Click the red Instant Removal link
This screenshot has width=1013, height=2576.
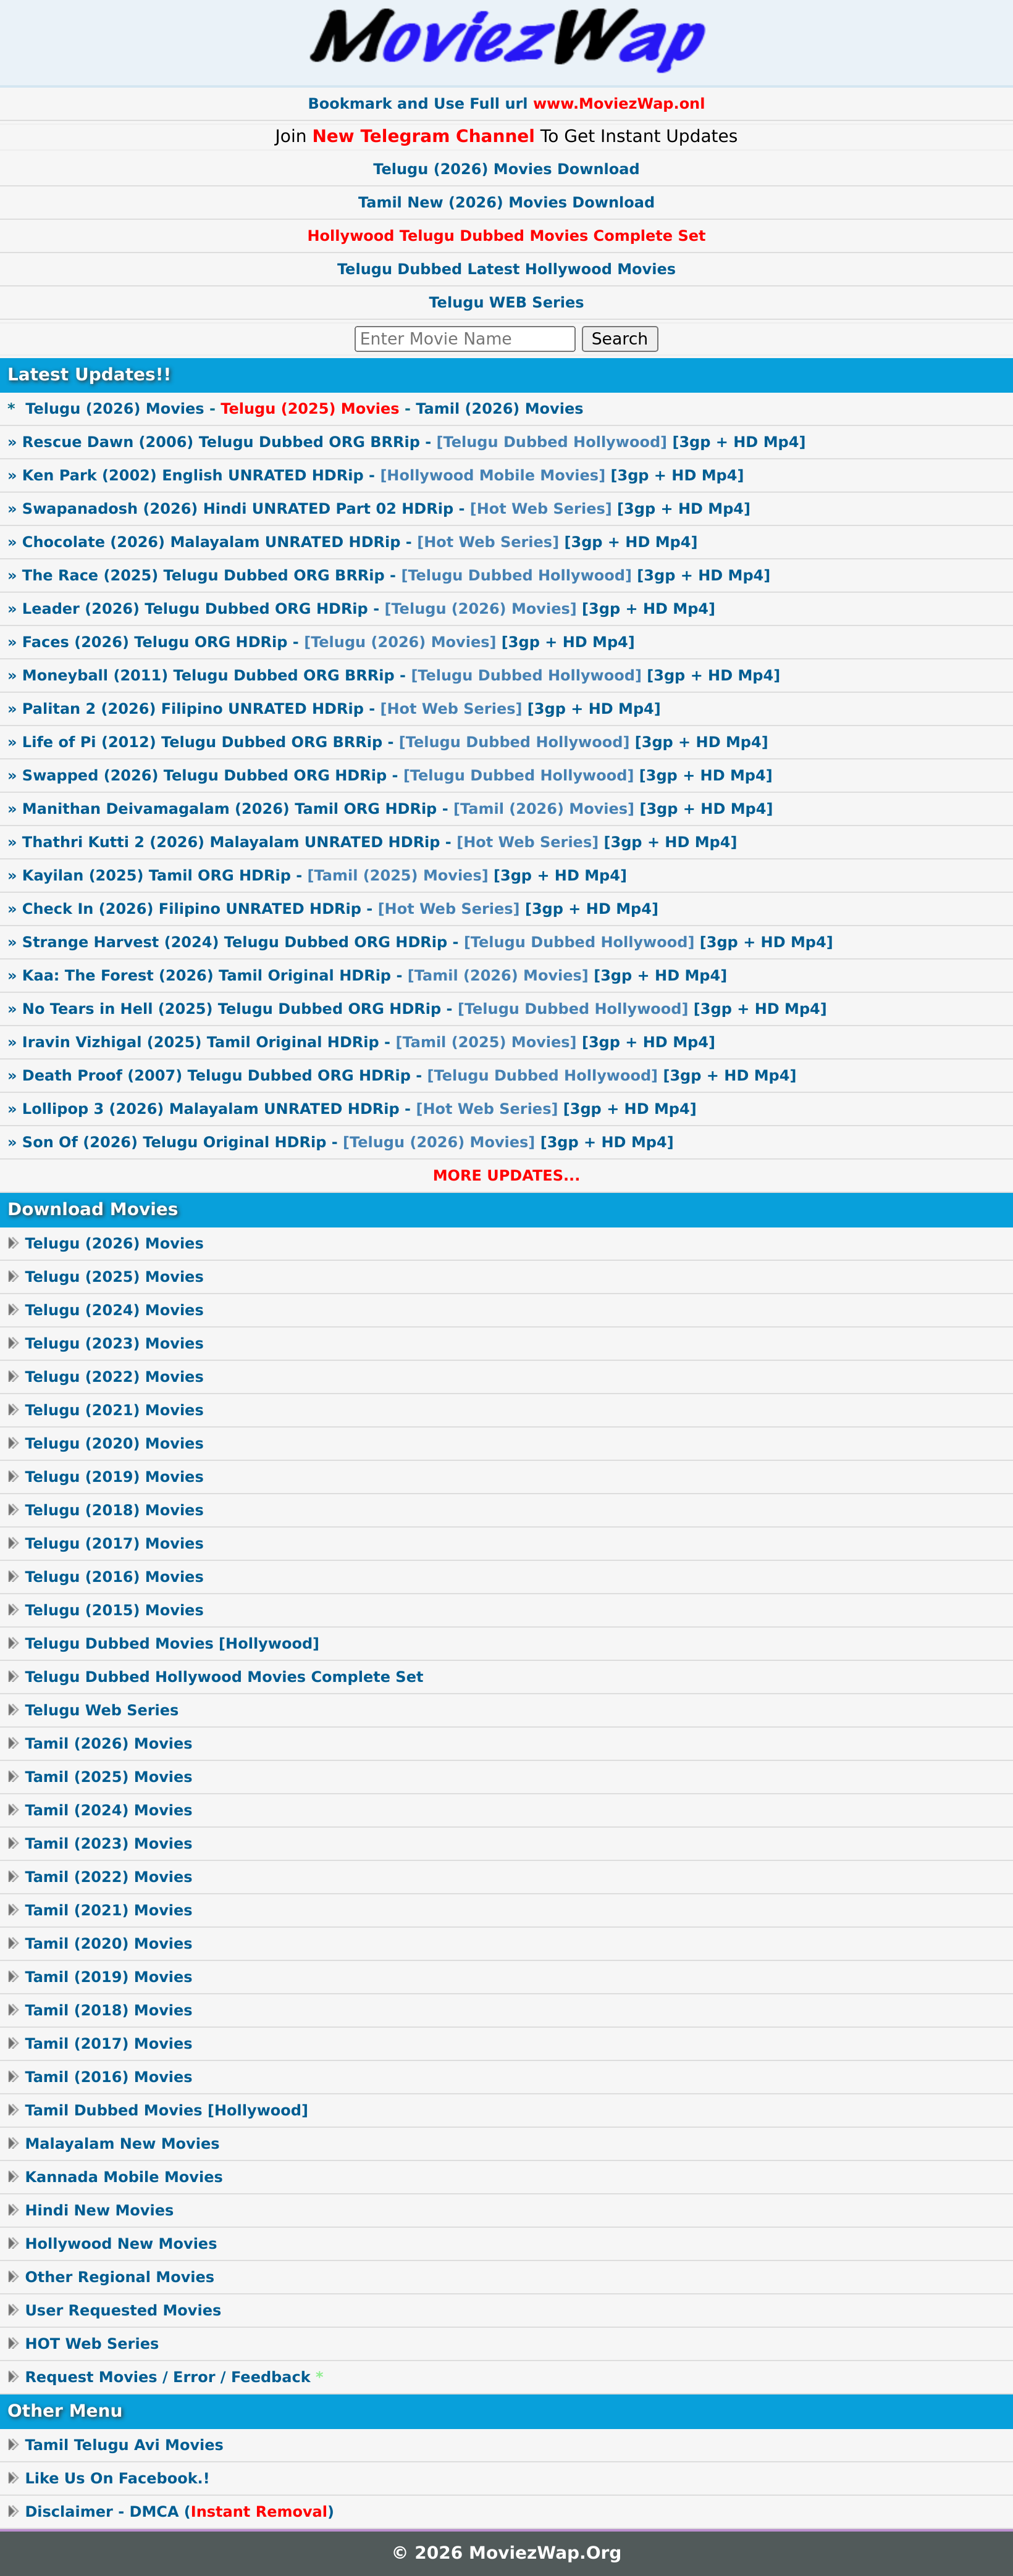tap(259, 2511)
